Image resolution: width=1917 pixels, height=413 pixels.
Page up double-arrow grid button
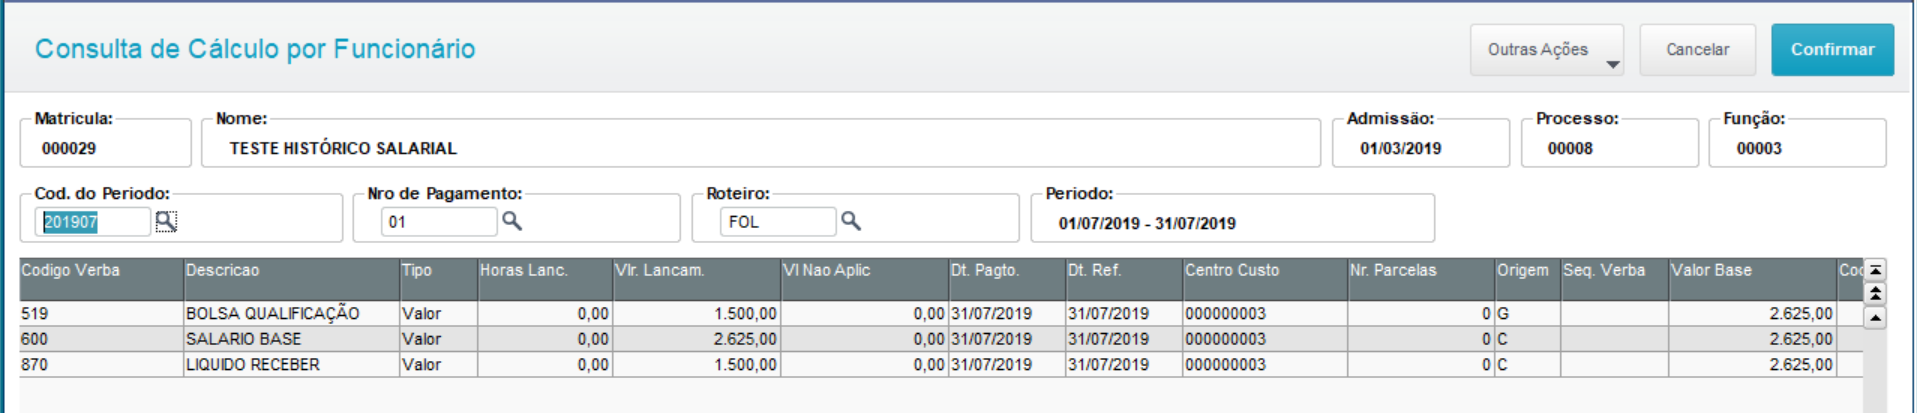(x=1876, y=293)
